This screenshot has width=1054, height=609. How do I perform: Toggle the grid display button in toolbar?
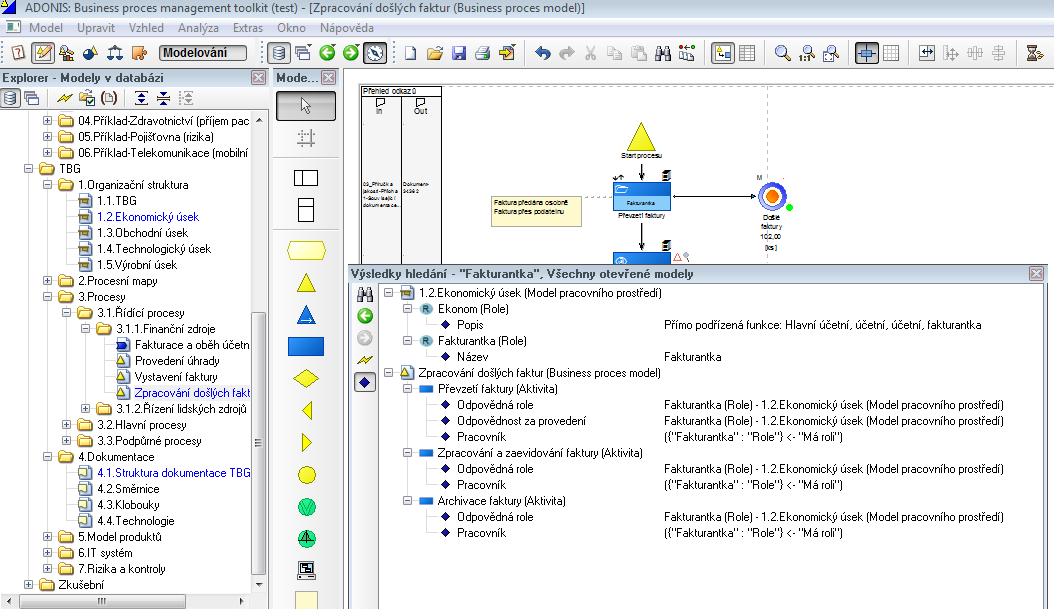click(x=891, y=53)
